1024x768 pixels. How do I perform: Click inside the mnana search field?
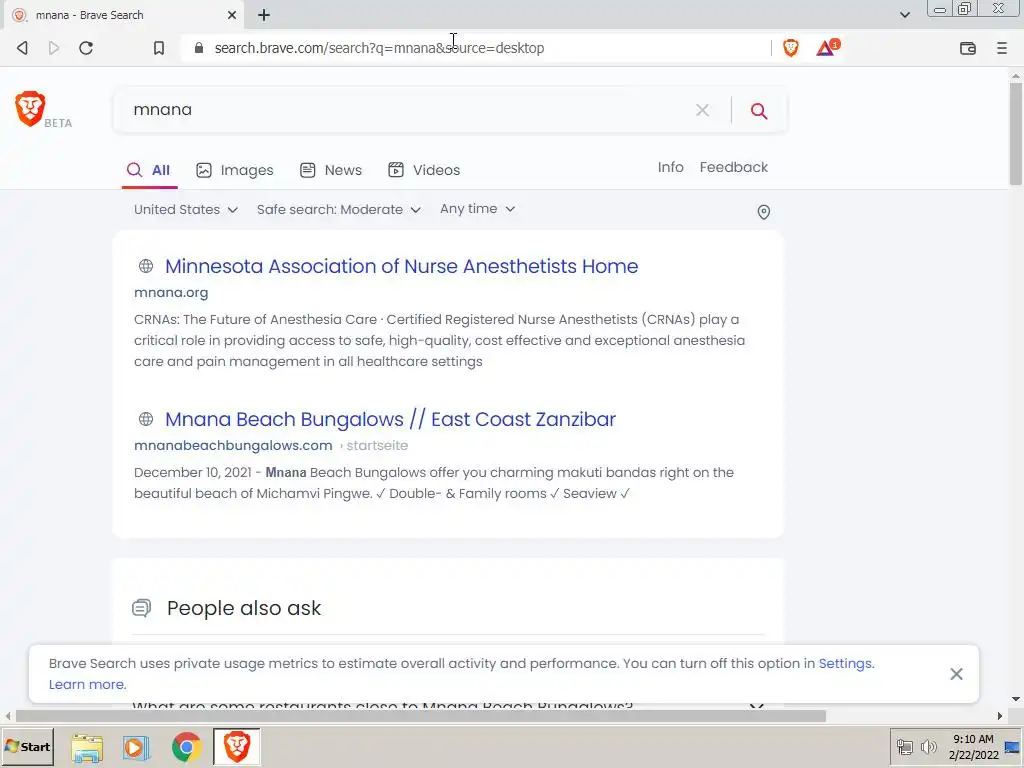405,110
